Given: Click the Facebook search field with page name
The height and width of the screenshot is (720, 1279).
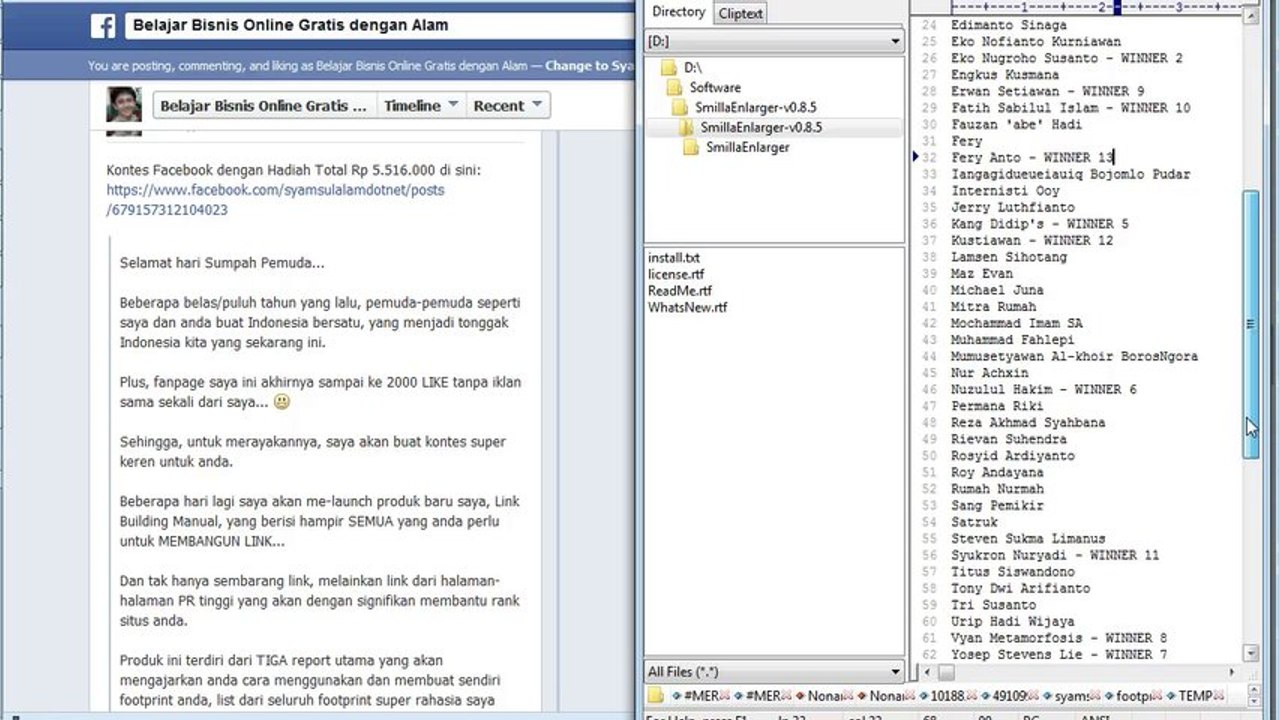Looking at the screenshot, I should click(x=378, y=25).
